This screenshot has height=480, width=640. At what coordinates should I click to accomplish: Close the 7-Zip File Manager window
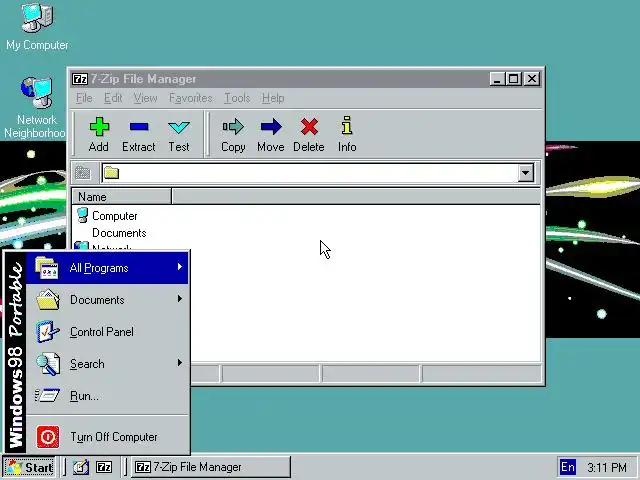click(x=532, y=79)
